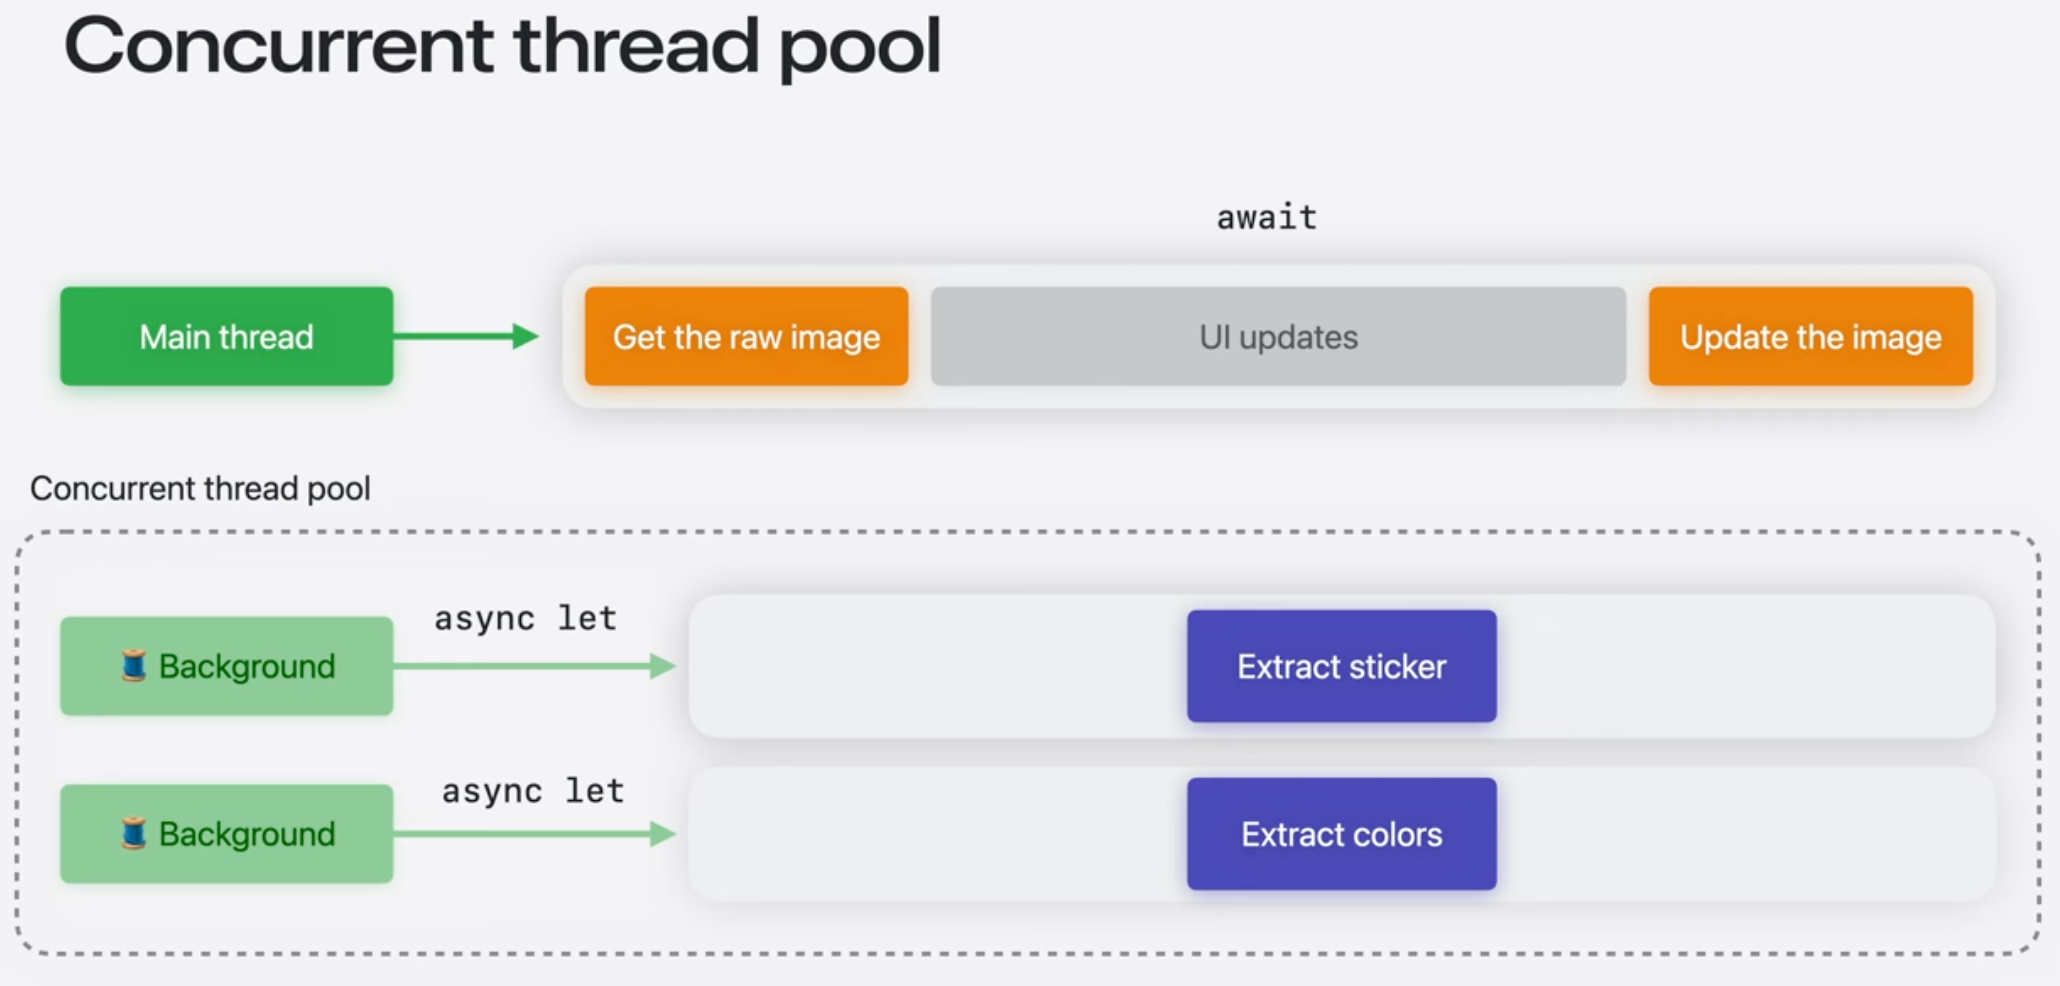Click the upper async let label
2060x986 pixels.
tap(525, 619)
